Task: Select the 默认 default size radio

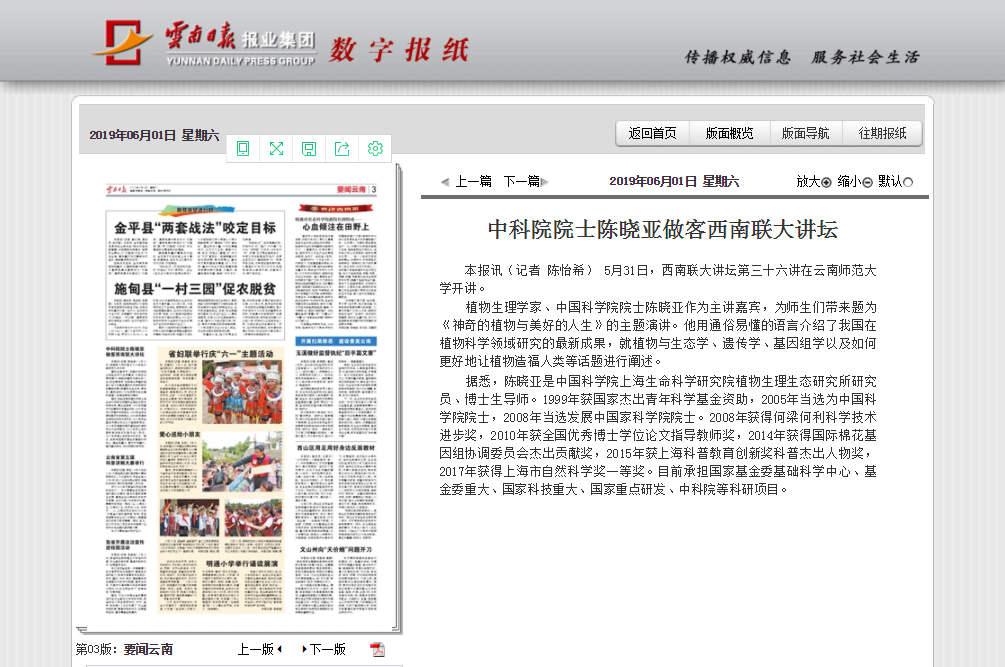Action: pos(908,182)
